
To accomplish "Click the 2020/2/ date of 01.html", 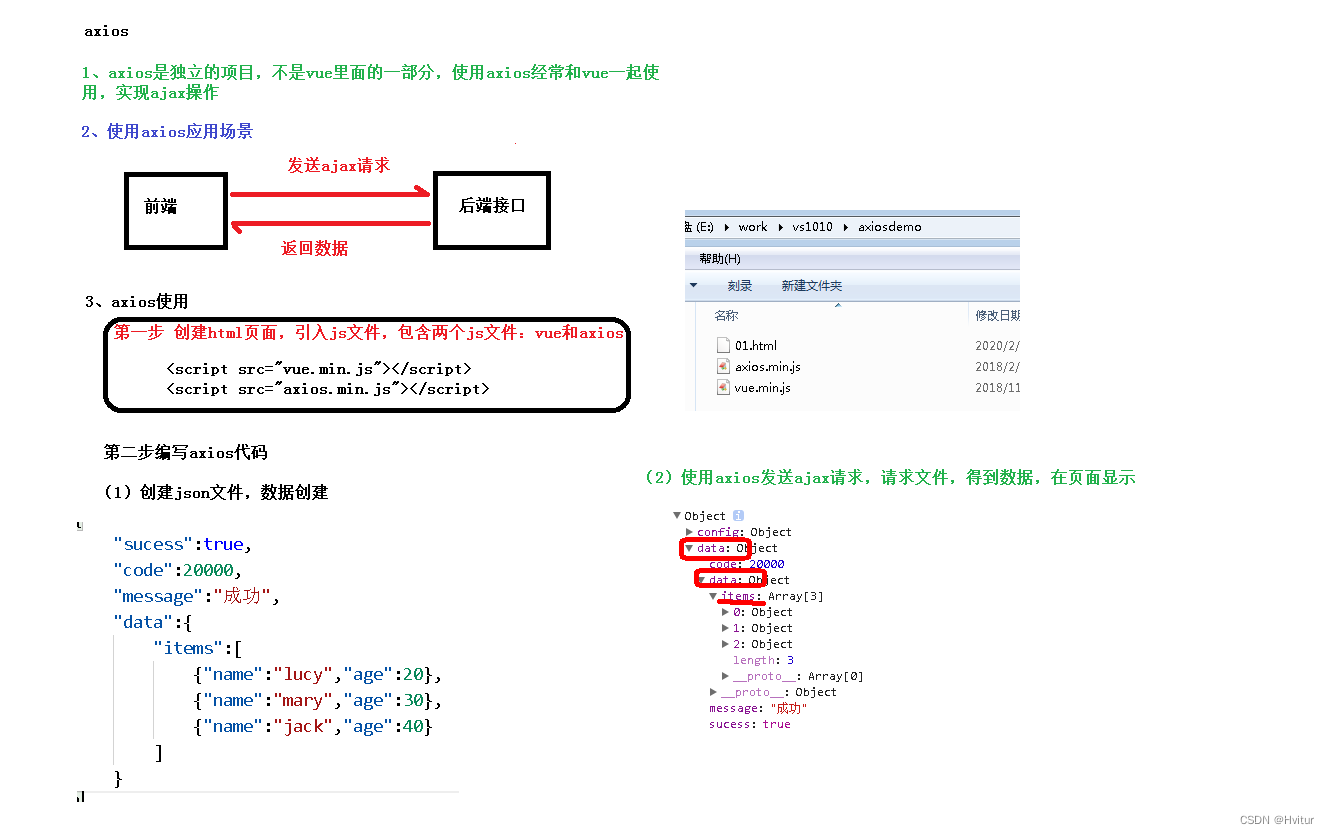I will click(997, 346).
